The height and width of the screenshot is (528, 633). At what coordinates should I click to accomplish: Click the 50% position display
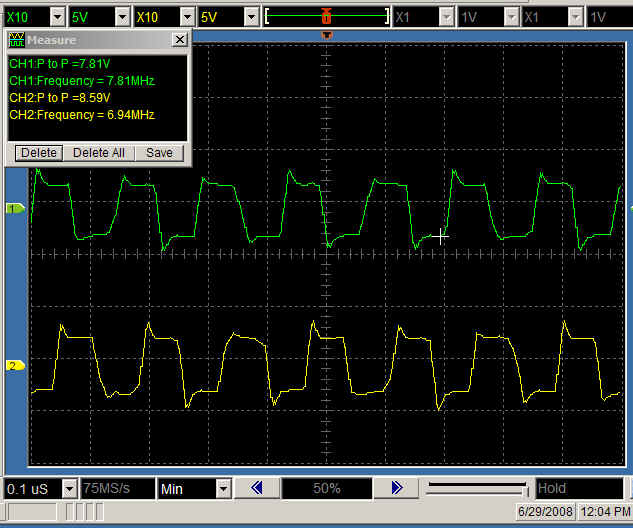click(x=327, y=488)
